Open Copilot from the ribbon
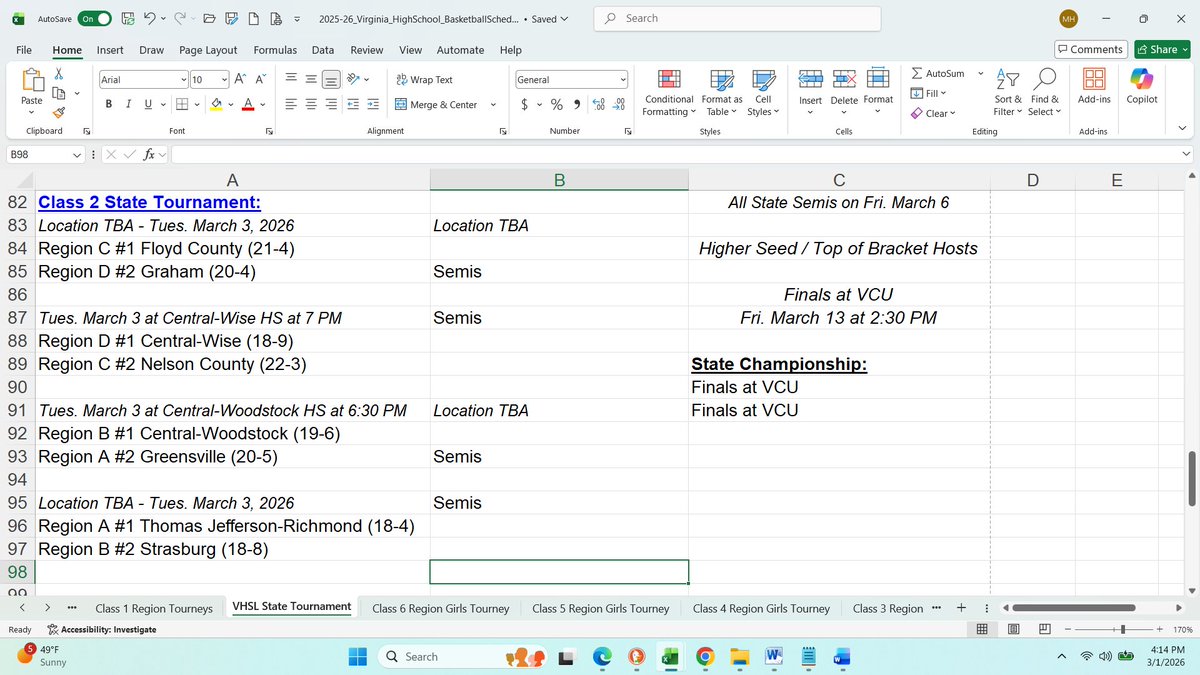Screen dimensions: 1200x675 (x=1141, y=92)
